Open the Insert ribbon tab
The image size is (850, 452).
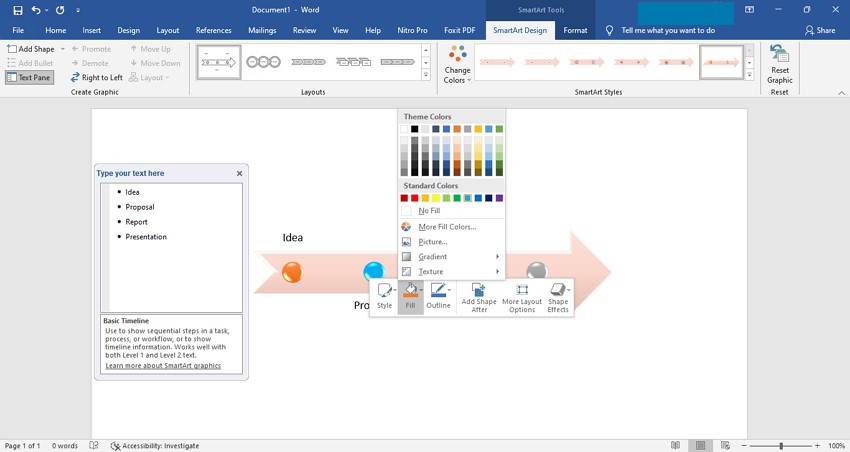click(91, 30)
